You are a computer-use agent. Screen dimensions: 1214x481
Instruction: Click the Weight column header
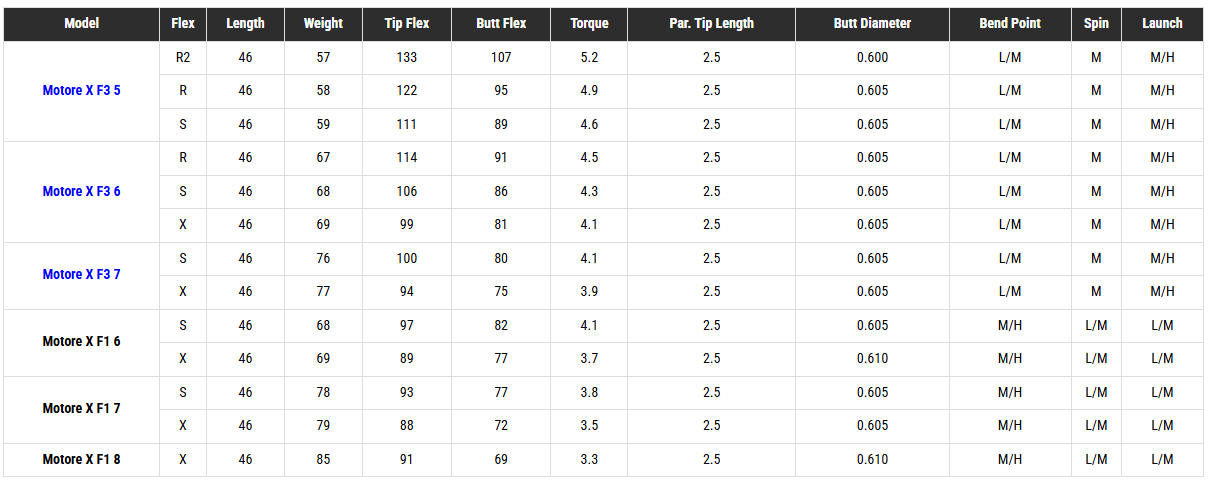click(x=323, y=23)
